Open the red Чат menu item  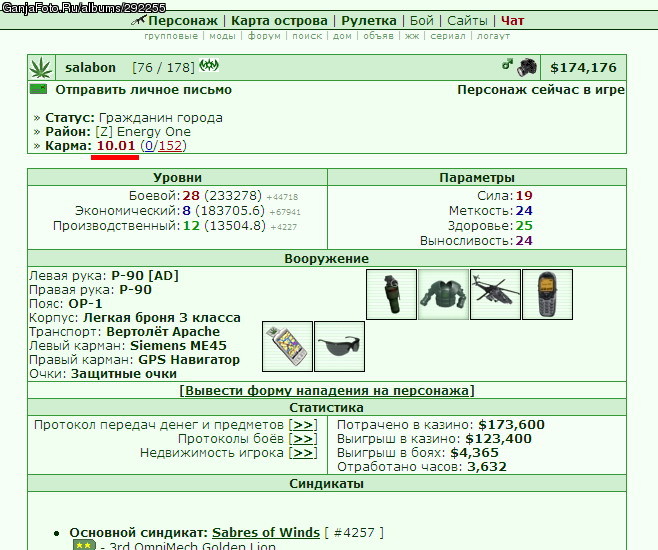512,21
